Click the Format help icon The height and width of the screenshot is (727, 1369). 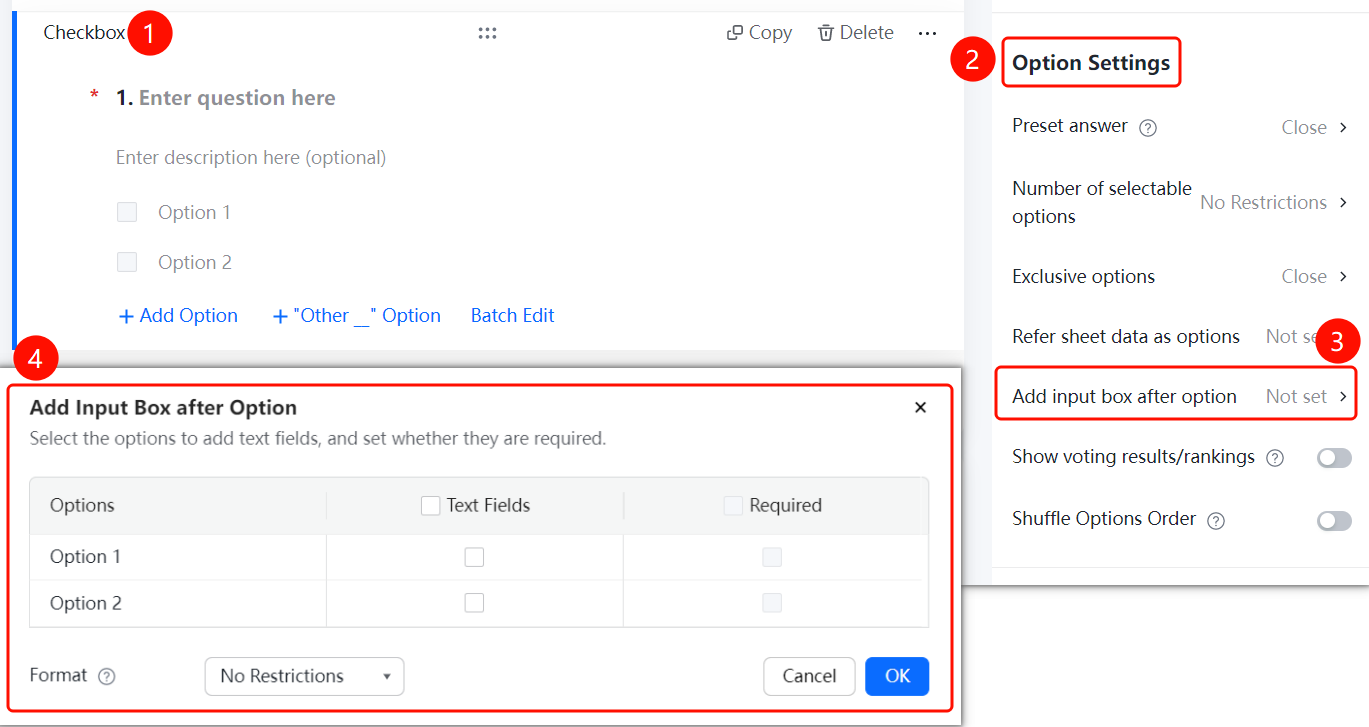point(107,676)
